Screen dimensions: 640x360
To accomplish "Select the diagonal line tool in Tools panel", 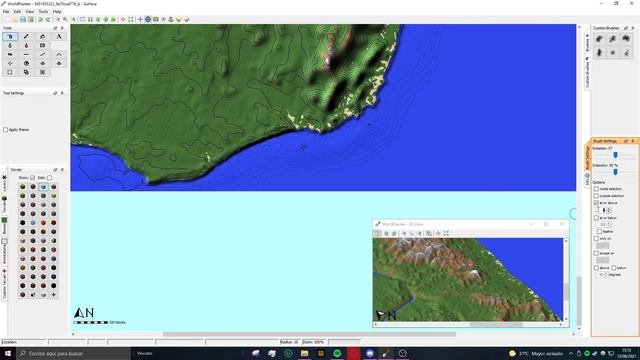I will [x=42, y=55].
